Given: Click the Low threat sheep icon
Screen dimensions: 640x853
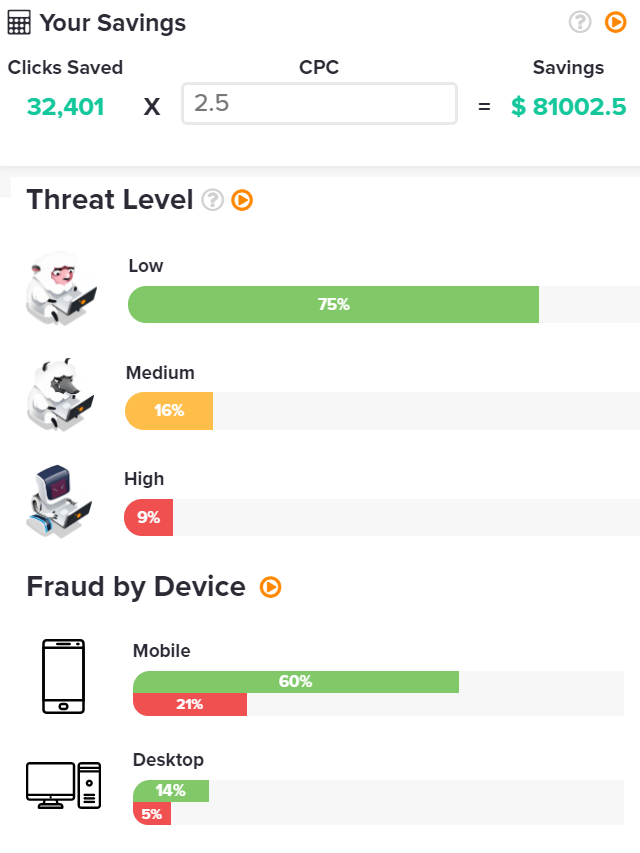Looking at the screenshot, I should (x=61, y=288).
